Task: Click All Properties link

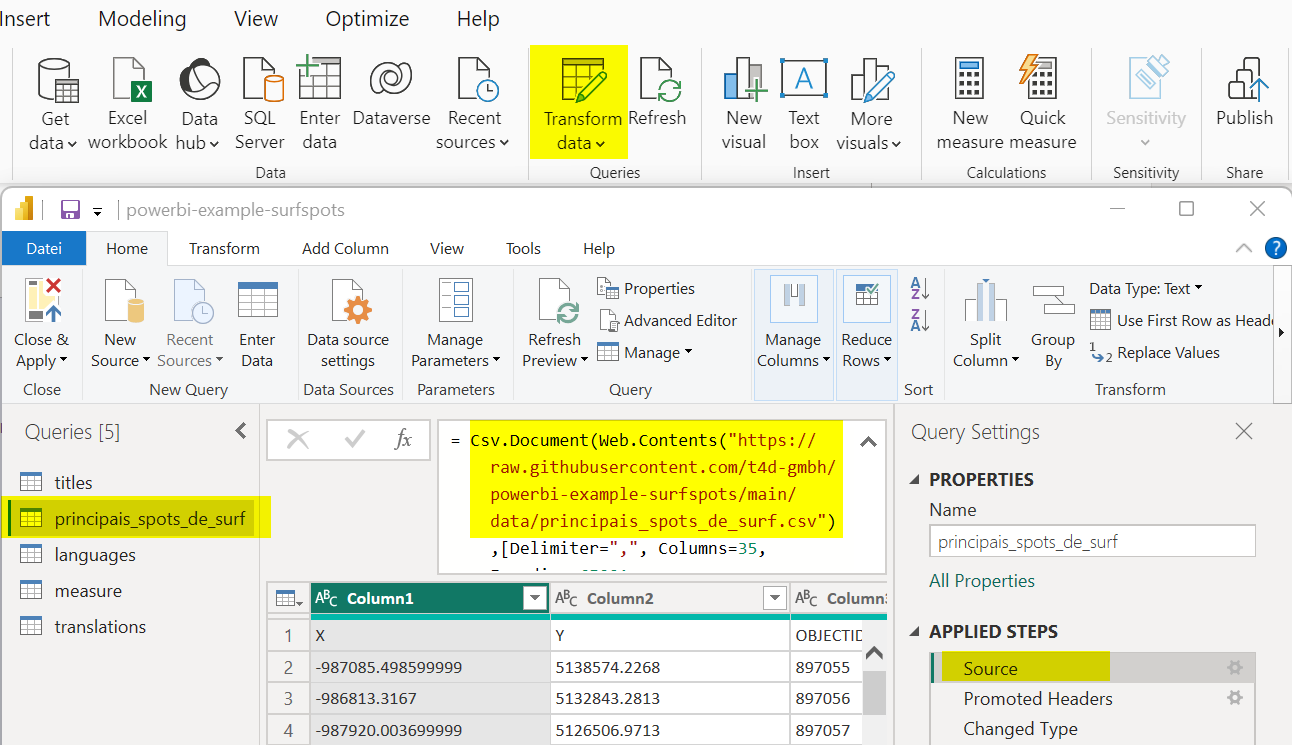Action: 982,581
